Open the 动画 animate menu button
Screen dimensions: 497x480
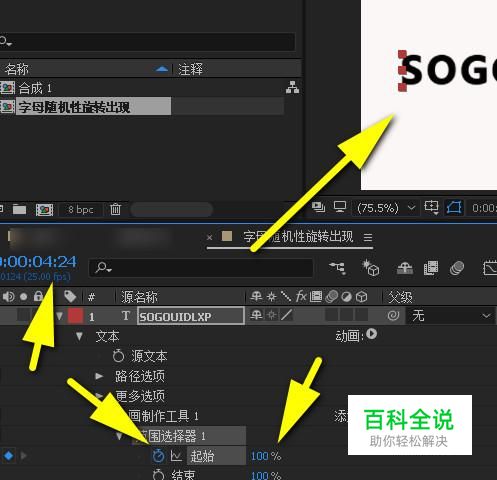[371, 334]
